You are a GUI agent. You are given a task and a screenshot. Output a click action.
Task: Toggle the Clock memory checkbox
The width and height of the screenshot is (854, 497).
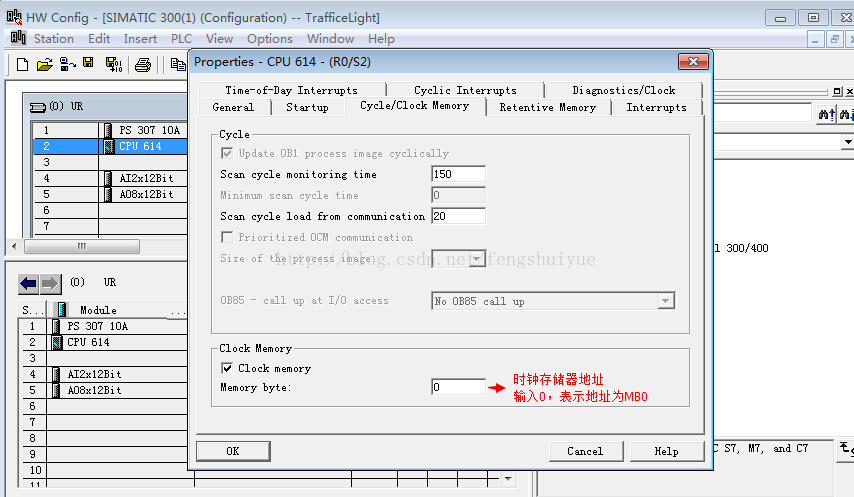(227, 369)
